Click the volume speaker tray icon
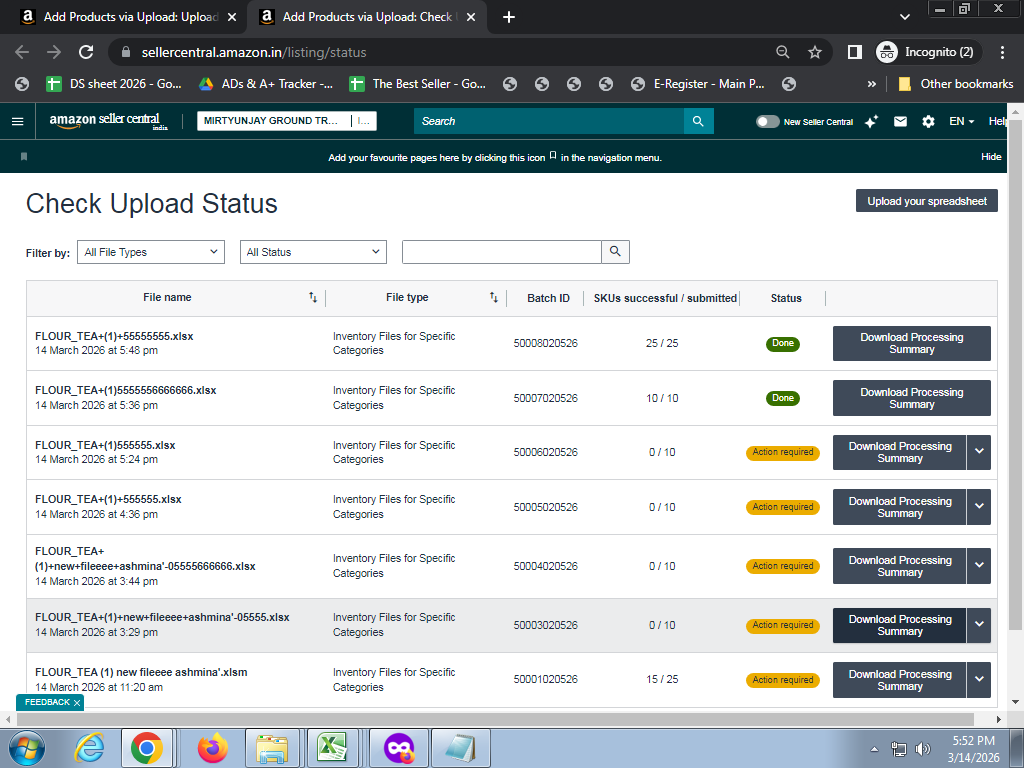The width and height of the screenshot is (1024, 768). (x=923, y=749)
